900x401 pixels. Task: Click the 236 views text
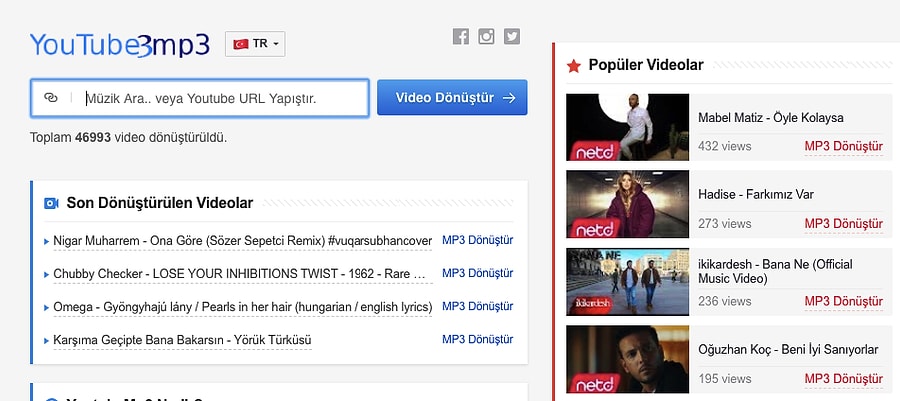(x=724, y=301)
